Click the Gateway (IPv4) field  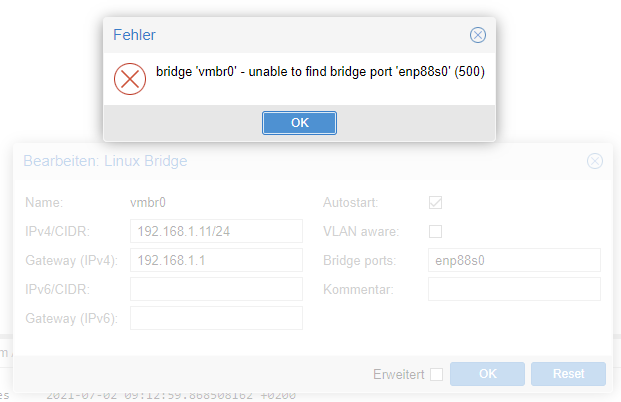click(x=216, y=261)
